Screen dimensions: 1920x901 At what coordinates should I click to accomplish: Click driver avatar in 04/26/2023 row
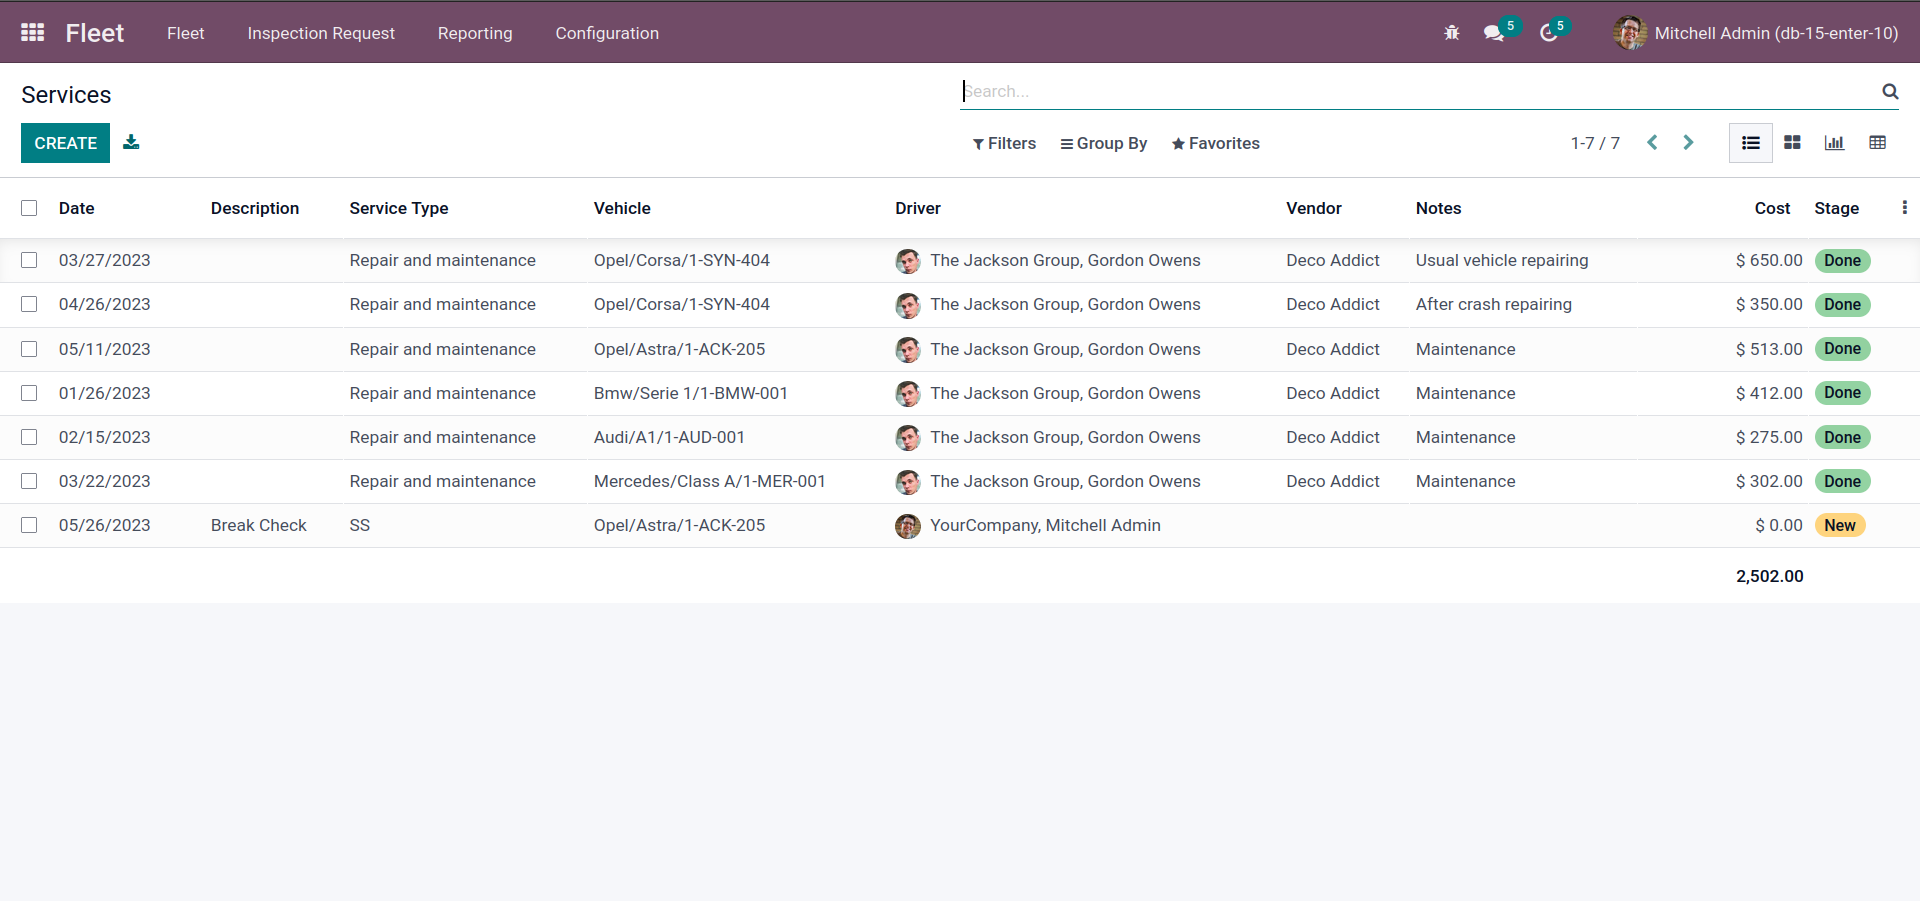(x=908, y=305)
